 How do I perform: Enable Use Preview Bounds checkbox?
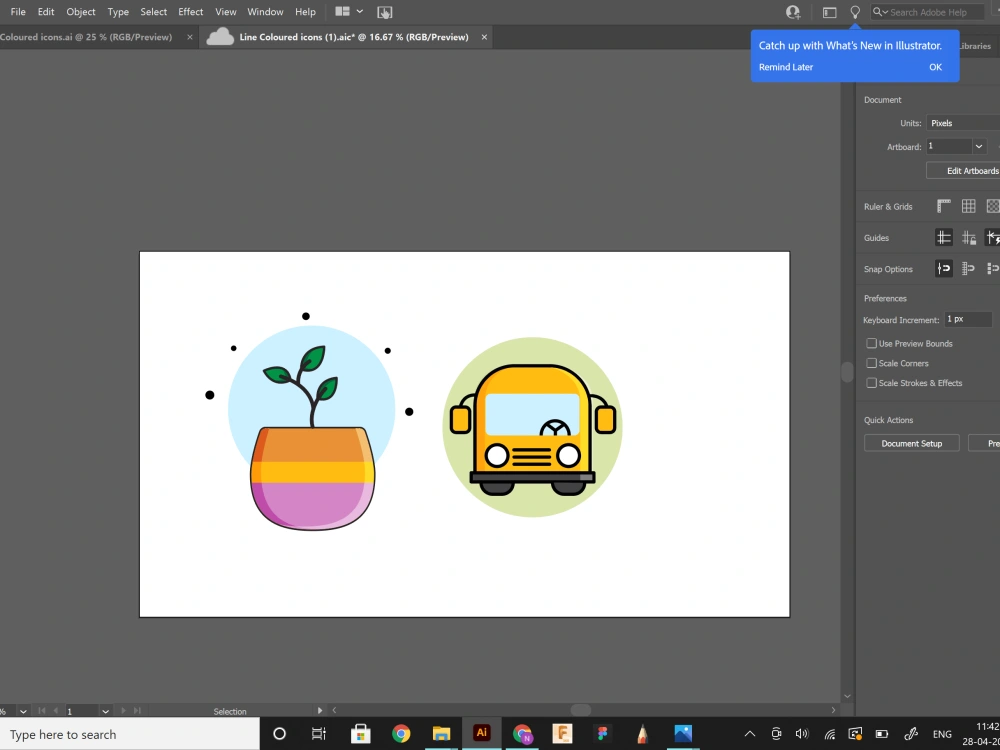pos(871,343)
